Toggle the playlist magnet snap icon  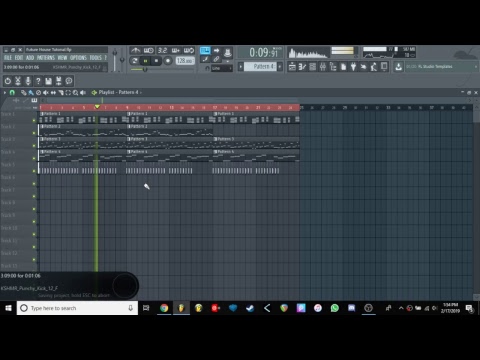coord(12,92)
